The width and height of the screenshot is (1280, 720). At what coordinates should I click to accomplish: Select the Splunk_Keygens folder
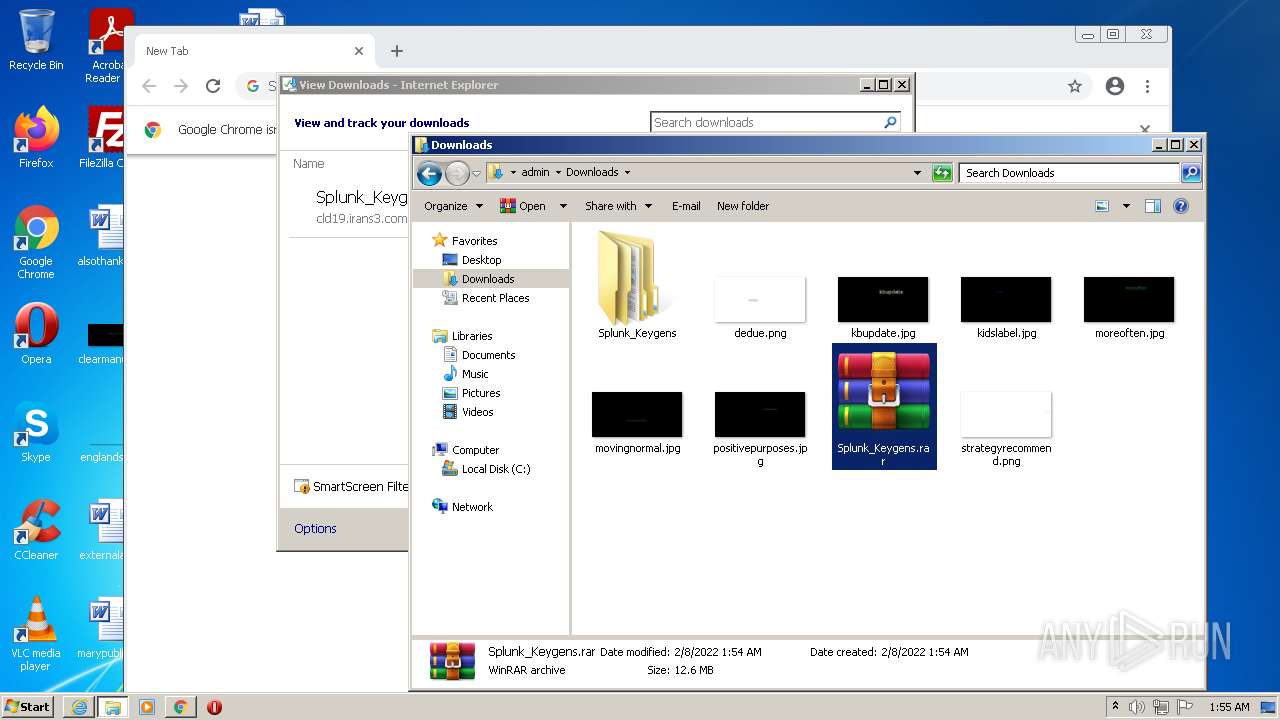(x=637, y=285)
